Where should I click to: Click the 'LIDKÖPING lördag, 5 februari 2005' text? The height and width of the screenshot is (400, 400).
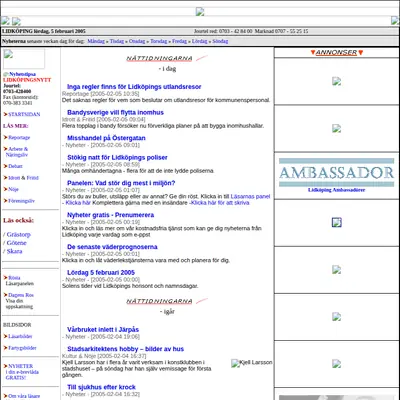(44, 31)
